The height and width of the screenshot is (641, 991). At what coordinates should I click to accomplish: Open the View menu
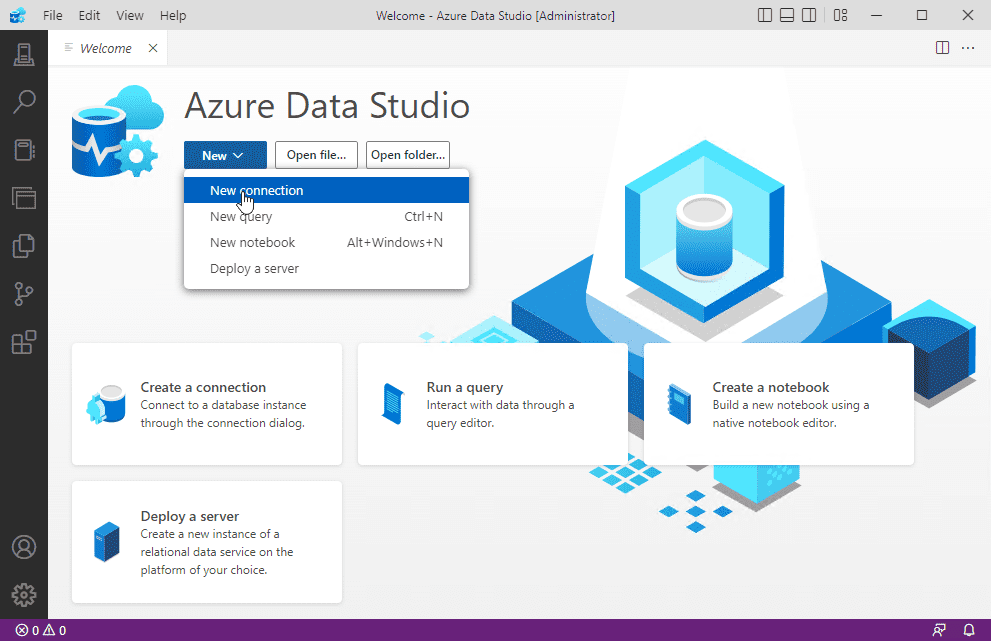[130, 15]
